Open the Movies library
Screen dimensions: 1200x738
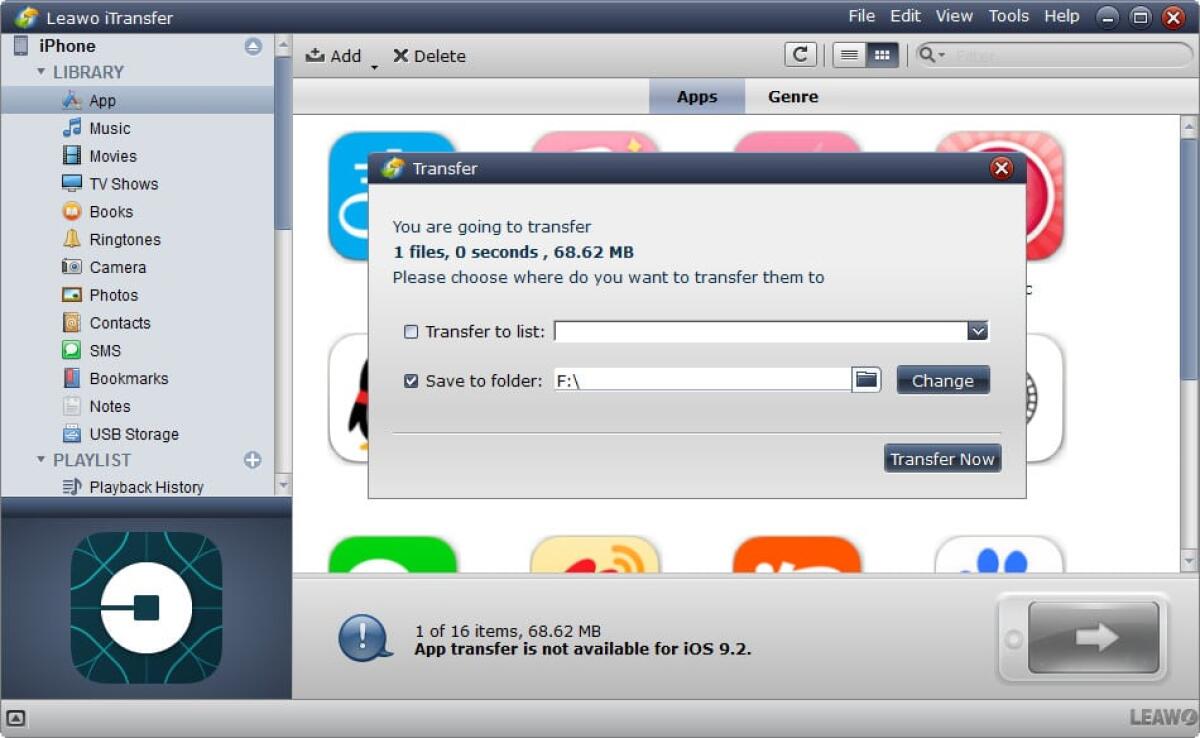coord(113,156)
